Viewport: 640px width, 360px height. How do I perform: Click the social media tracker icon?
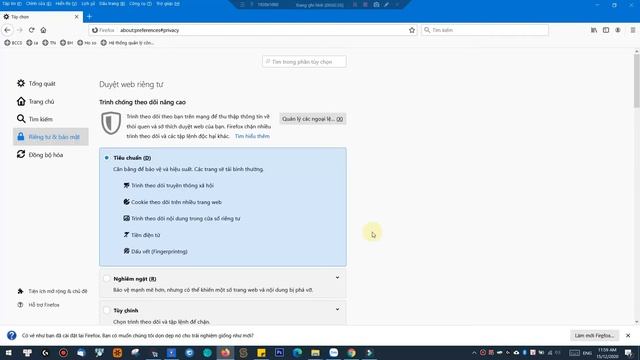click(127, 185)
